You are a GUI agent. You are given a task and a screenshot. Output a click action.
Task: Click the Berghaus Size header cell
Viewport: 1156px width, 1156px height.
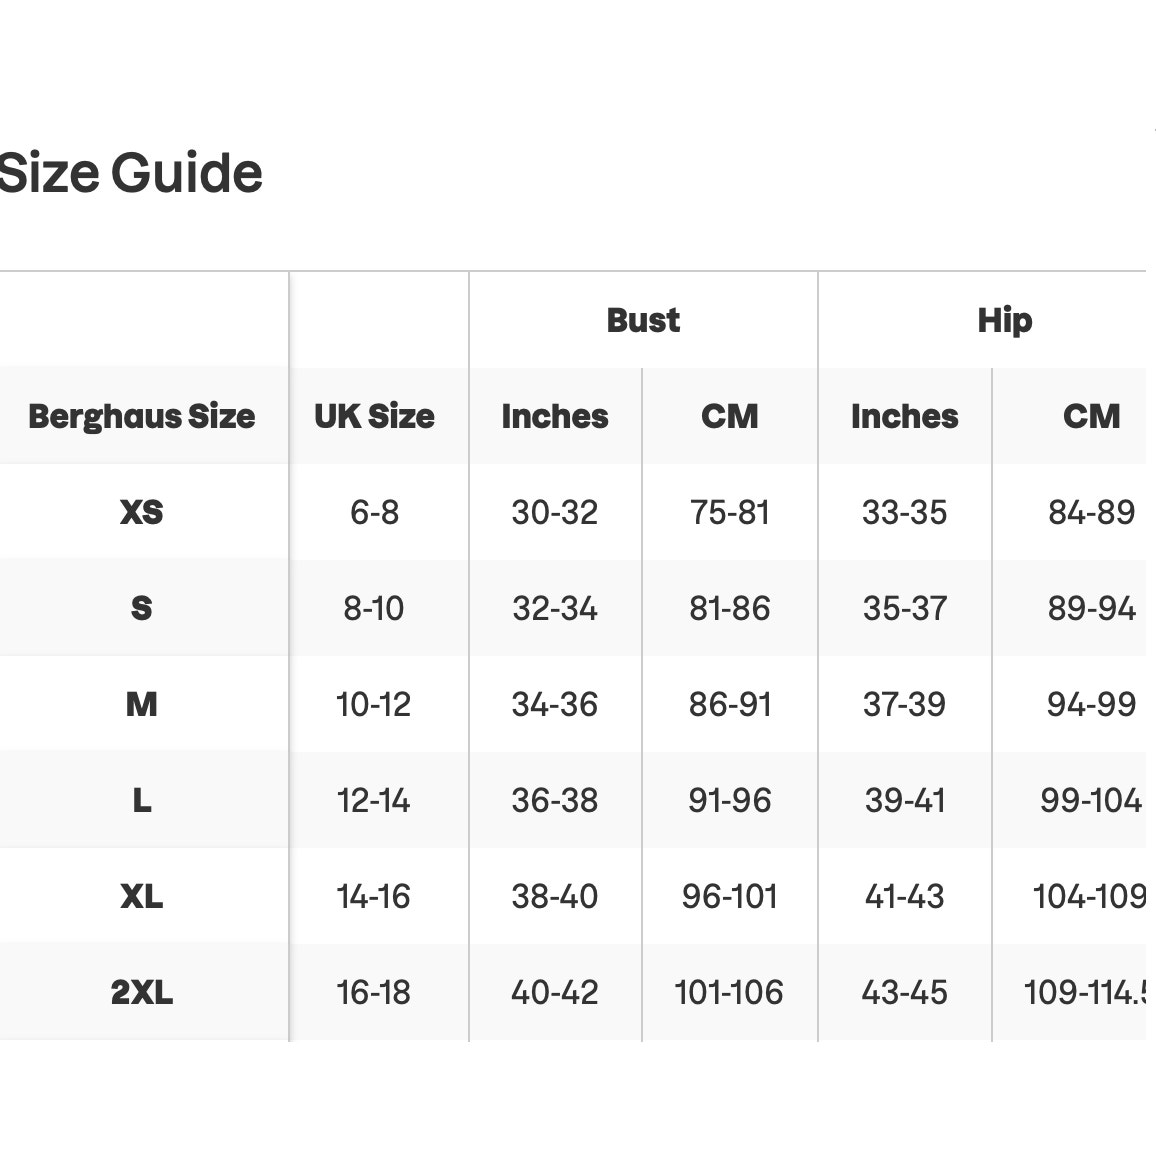[x=142, y=417]
